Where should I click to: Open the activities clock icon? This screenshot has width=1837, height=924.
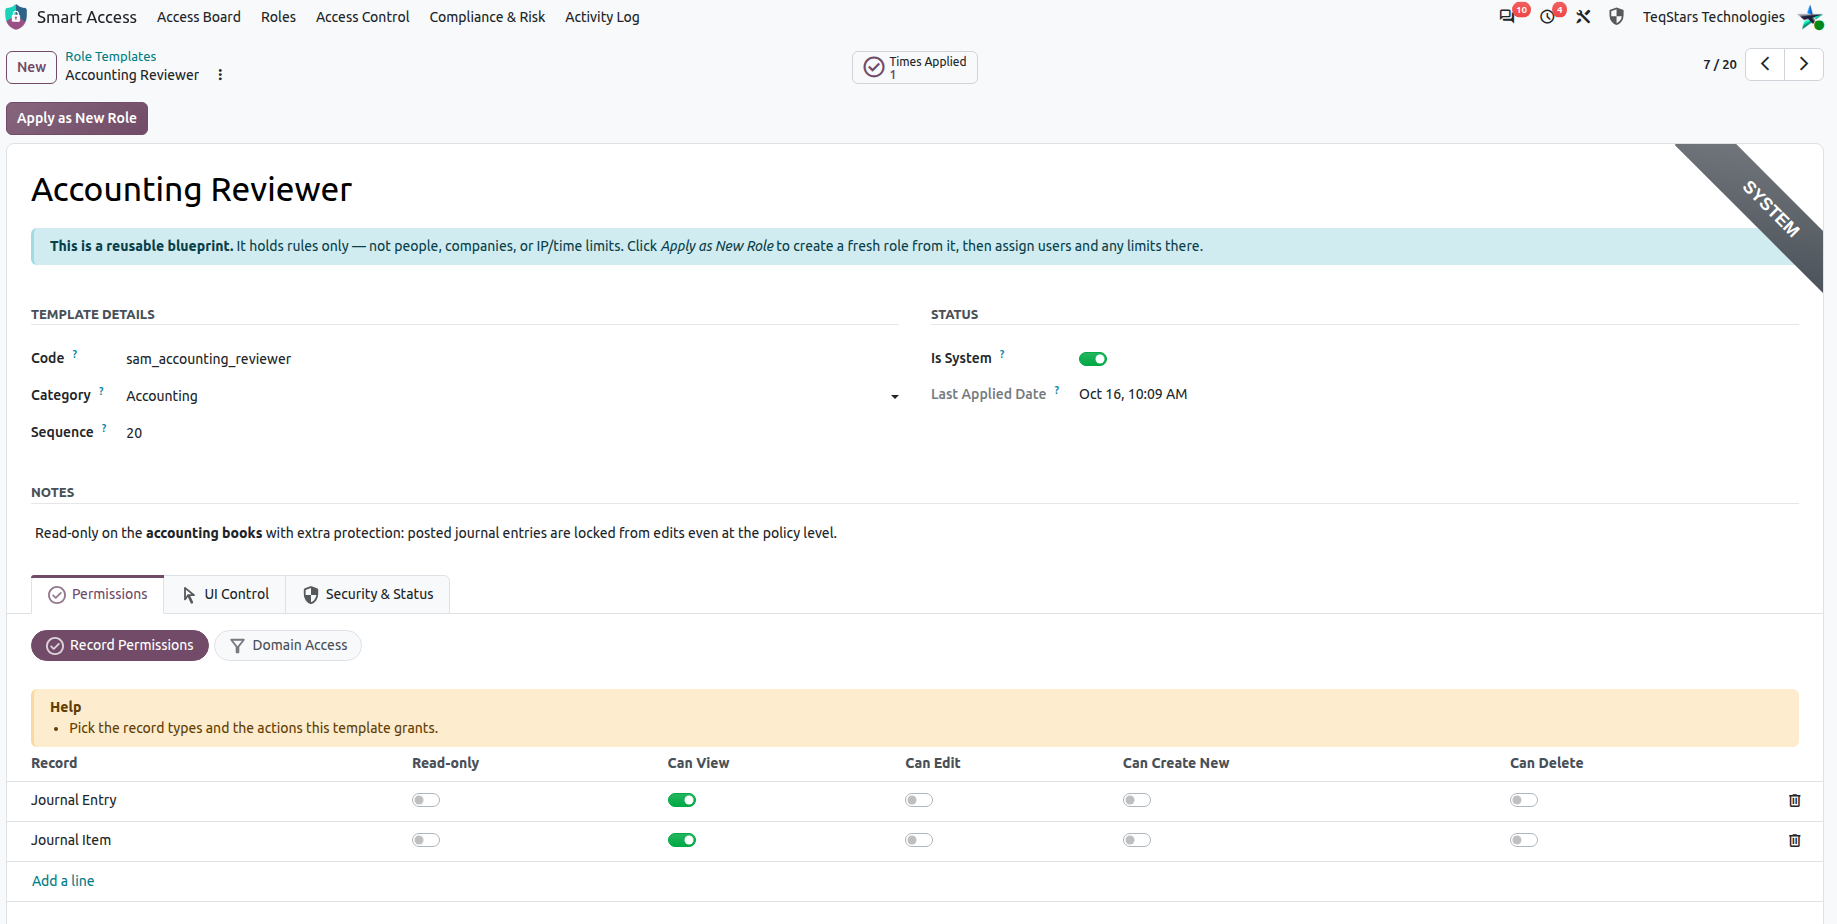click(x=1547, y=17)
